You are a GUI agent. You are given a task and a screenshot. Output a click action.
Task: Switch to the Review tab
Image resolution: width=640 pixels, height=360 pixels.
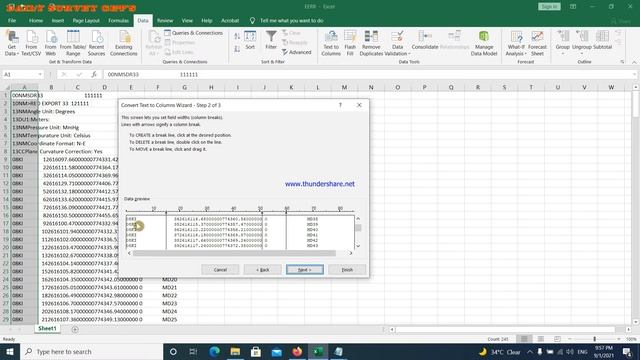tap(165, 20)
